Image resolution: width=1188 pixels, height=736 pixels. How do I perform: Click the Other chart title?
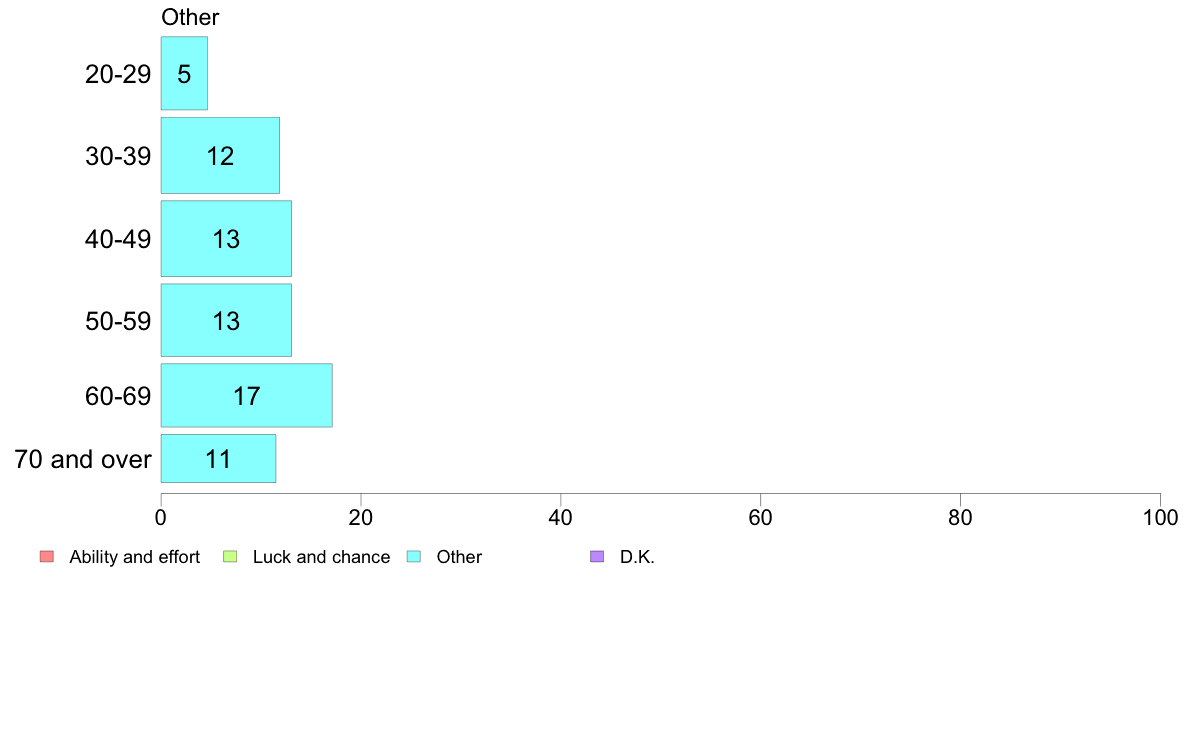pyautogui.click(x=190, y=17)
